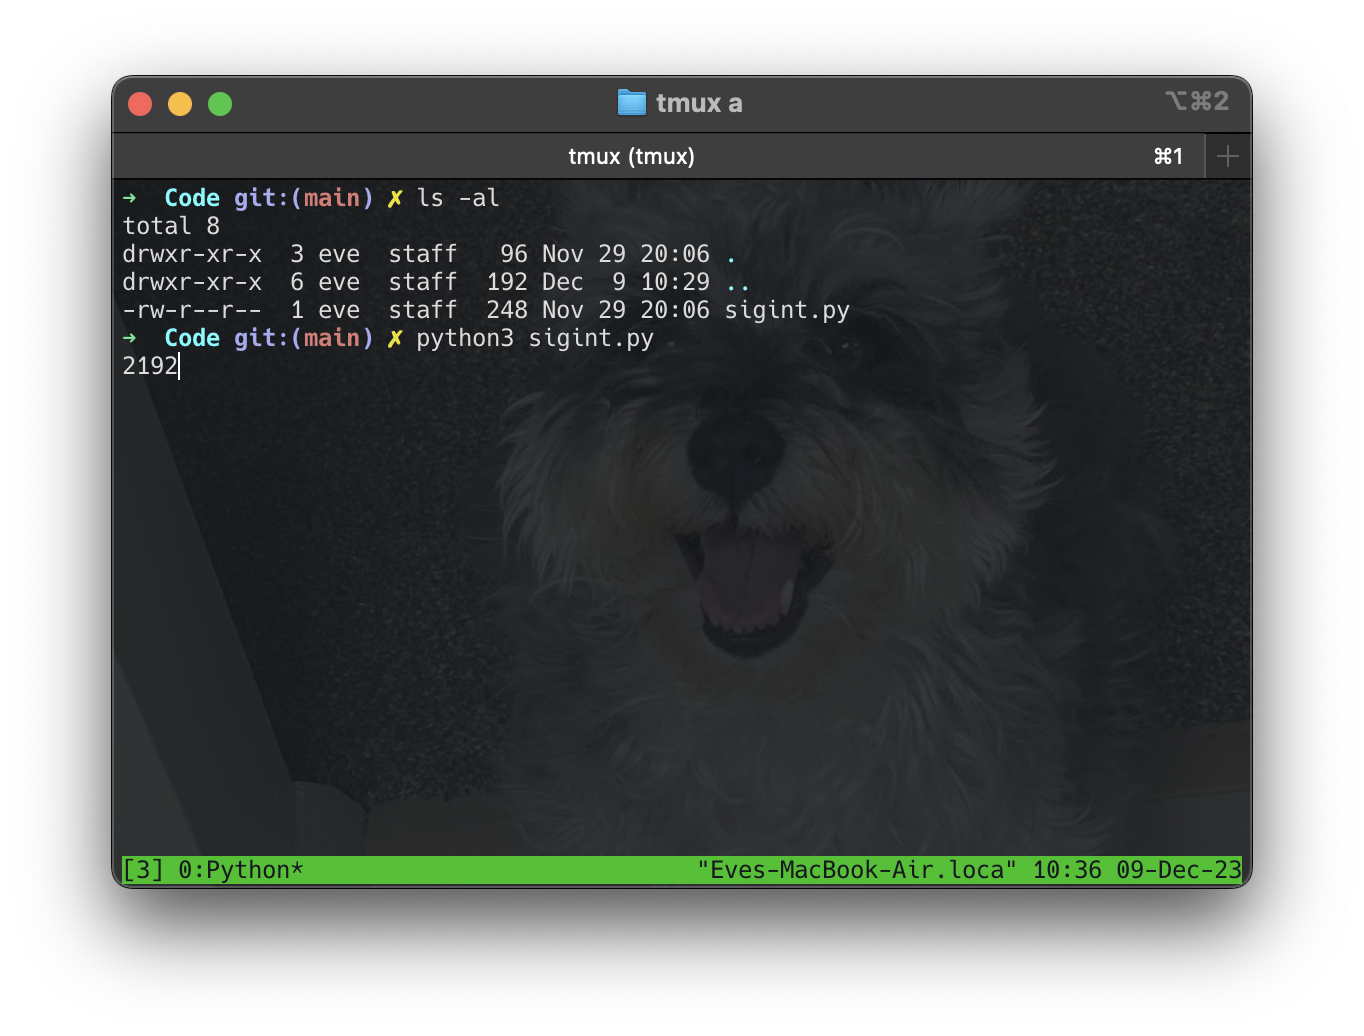Select the tmux (tmux) tab
1364x1036 pixels.
(x=631, y=156)
